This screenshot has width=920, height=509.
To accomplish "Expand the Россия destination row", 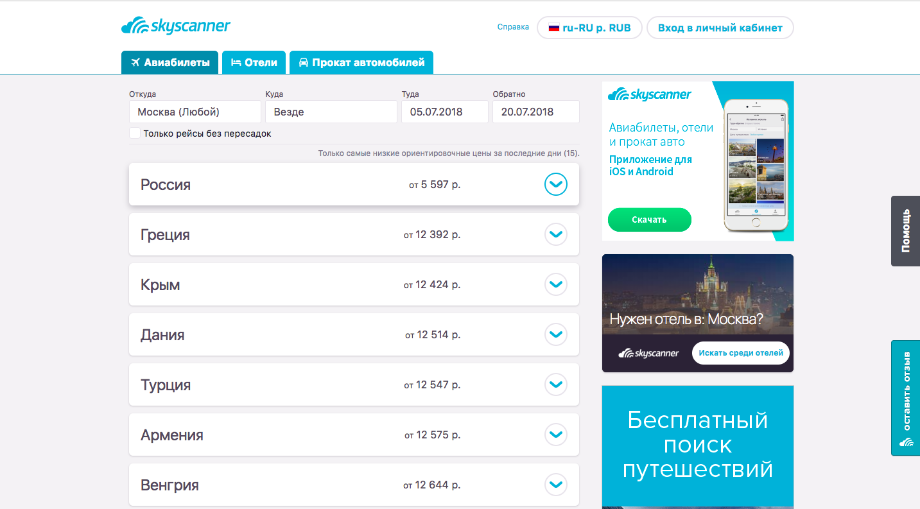I will click(x=556, y=184).
